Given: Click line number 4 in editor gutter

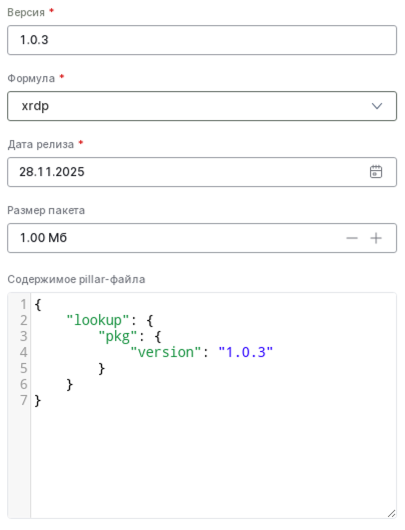Looking at the screenshot, I should (x=23, y=352).
